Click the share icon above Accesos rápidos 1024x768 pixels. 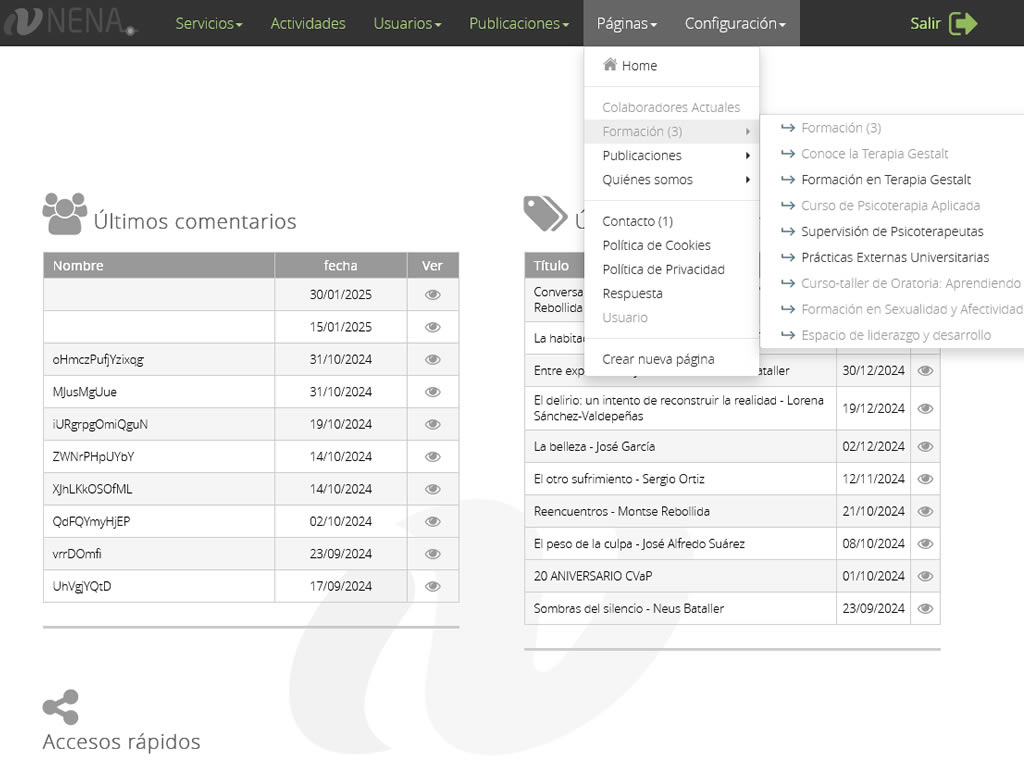61,708
